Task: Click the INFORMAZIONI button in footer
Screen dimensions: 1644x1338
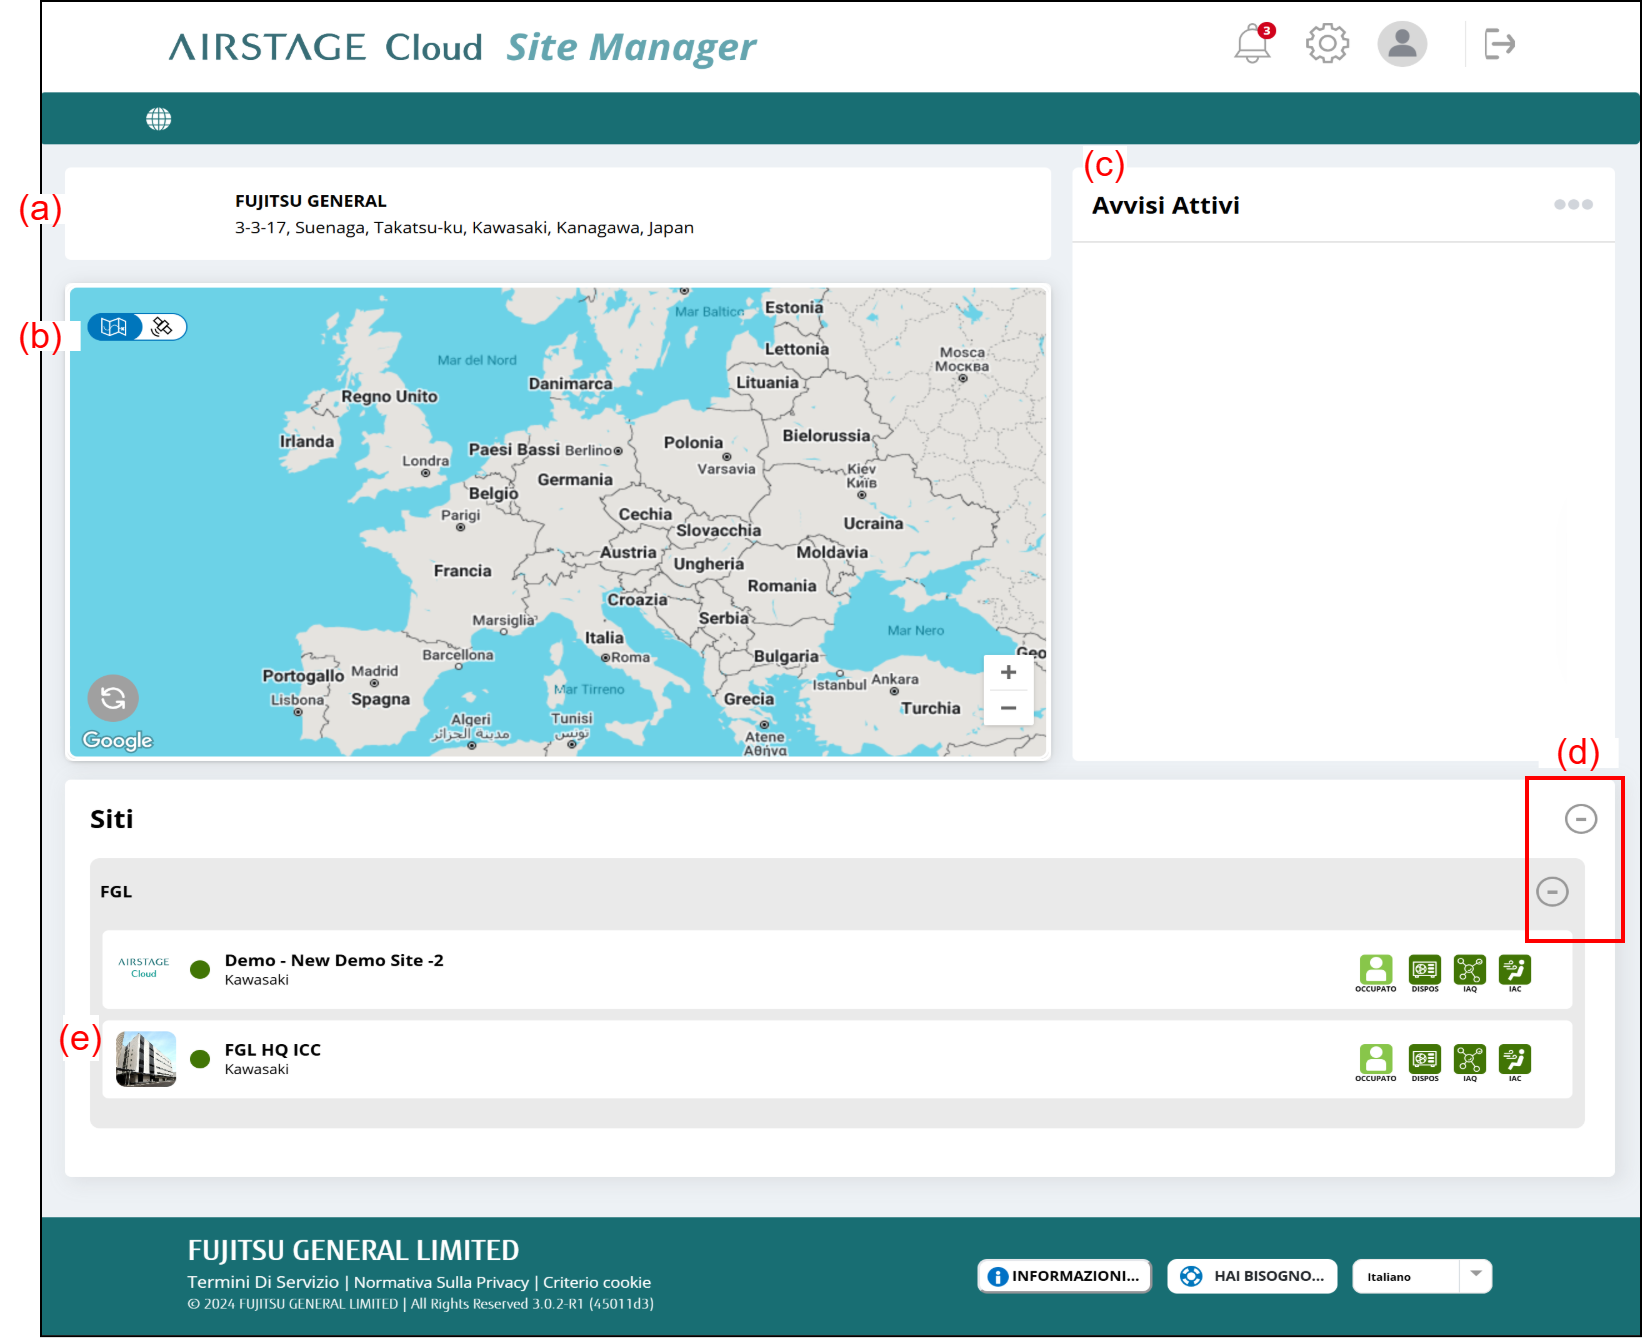Action: pyautogui.click(x=1064, y=1276)
